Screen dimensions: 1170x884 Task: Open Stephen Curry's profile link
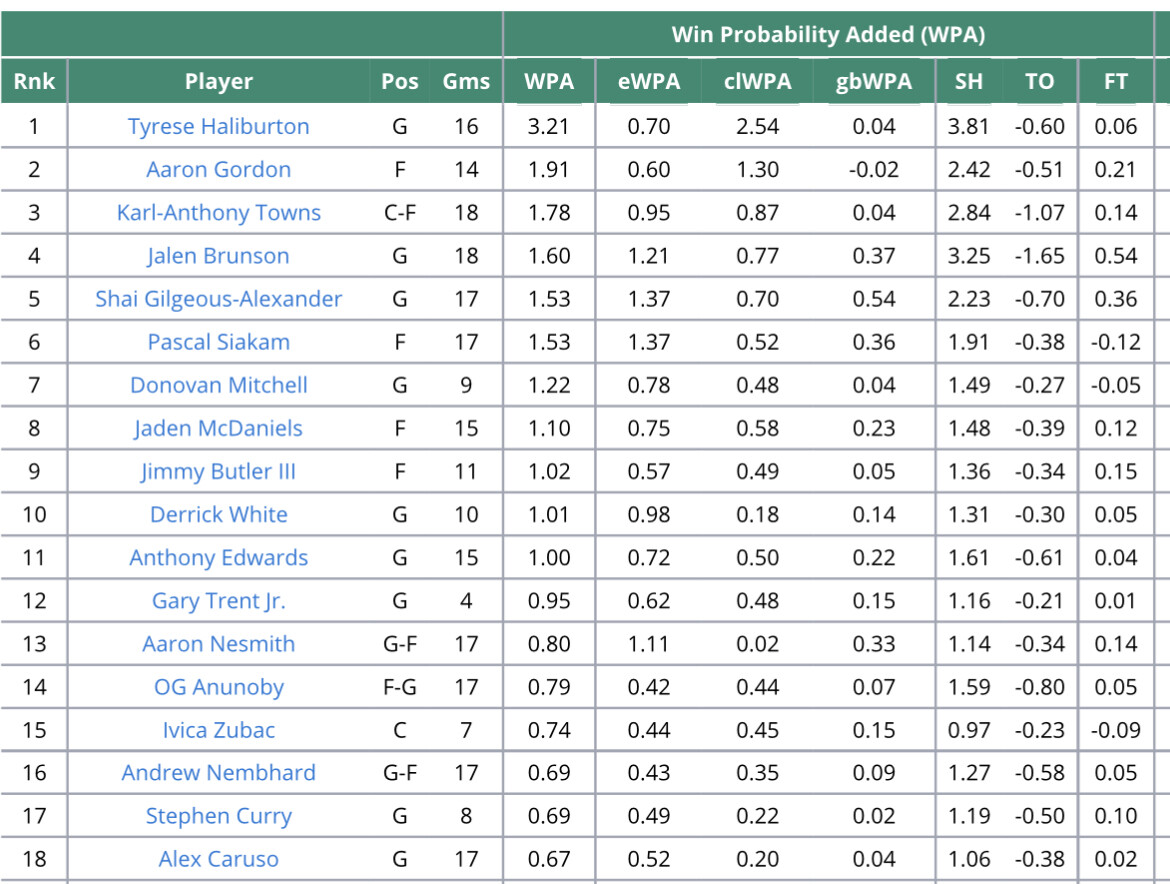[218, 815]
